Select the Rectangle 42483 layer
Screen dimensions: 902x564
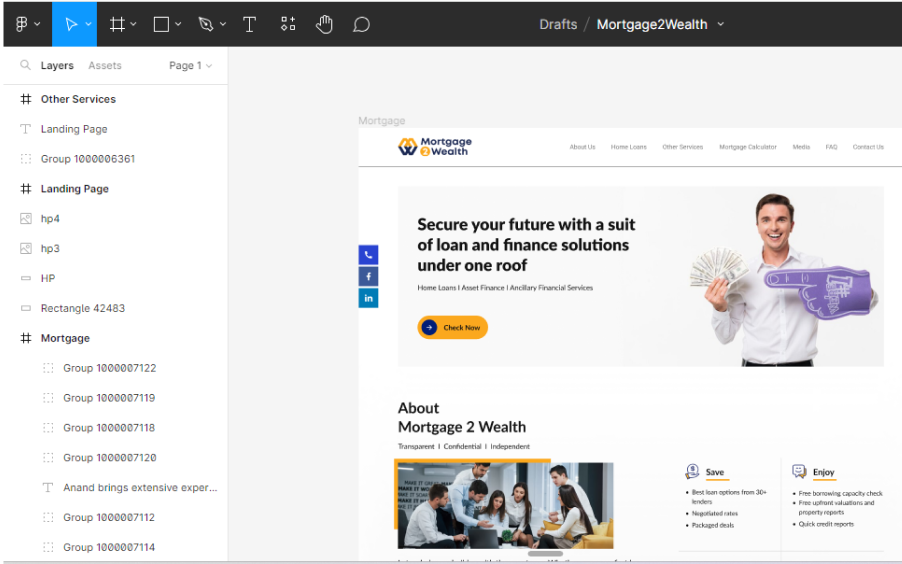(82, 308)
